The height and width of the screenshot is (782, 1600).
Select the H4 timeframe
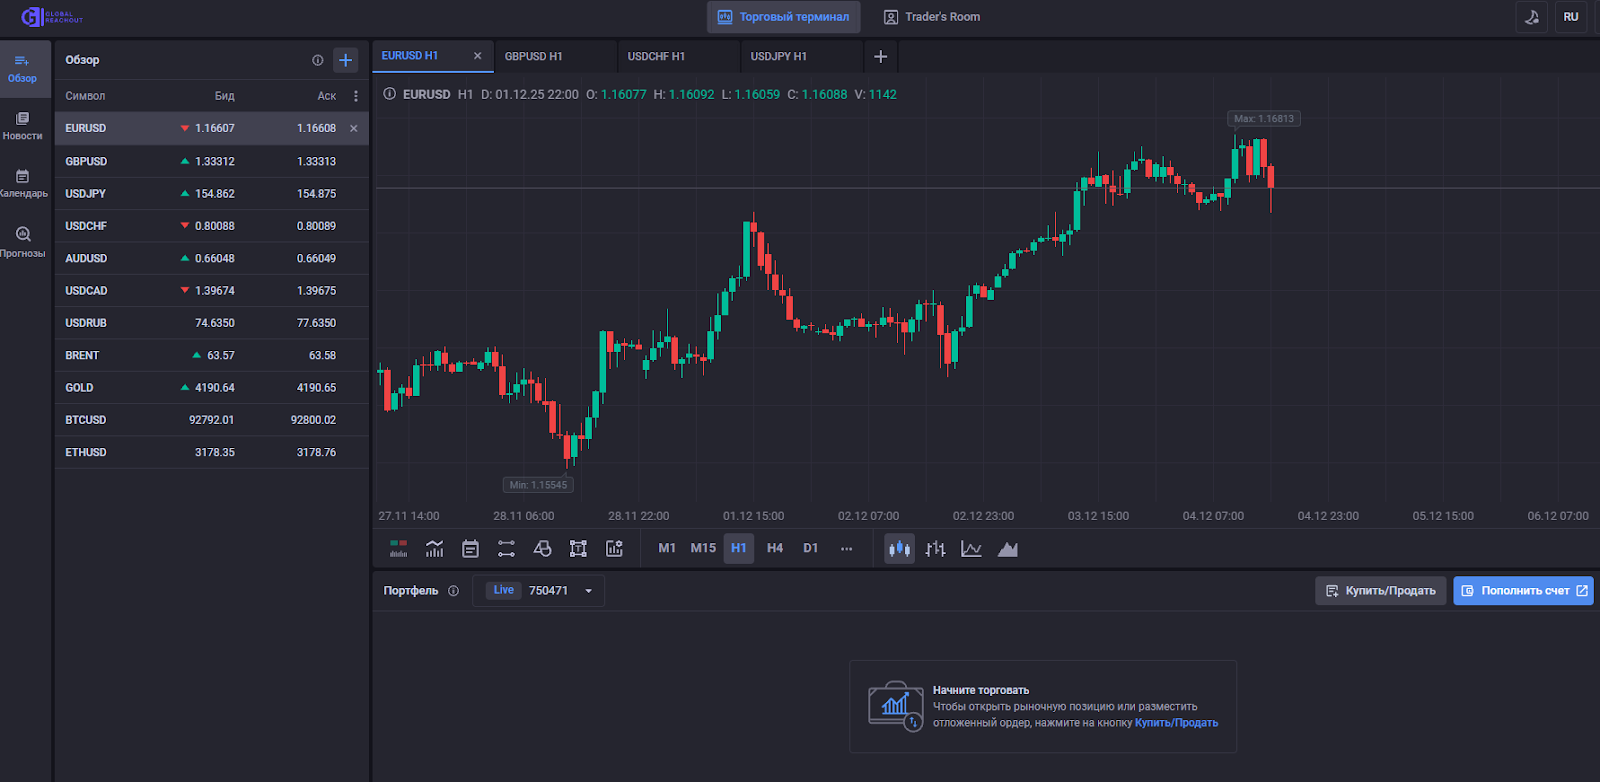click(x=775, y=548)
